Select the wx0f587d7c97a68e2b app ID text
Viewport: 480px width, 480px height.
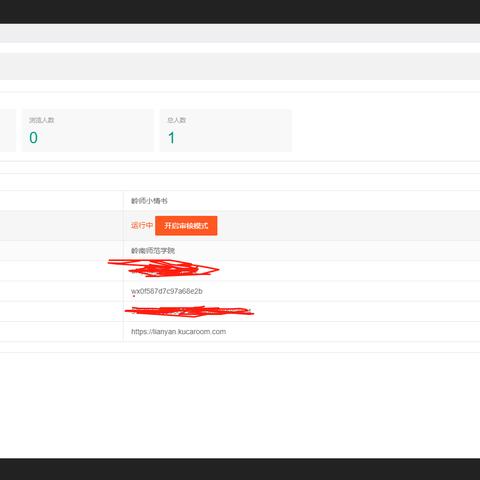[167, 291]
